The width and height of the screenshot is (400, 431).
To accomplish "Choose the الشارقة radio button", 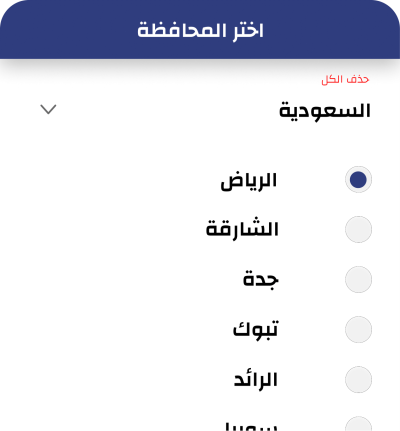I will [x=358, y=229].
